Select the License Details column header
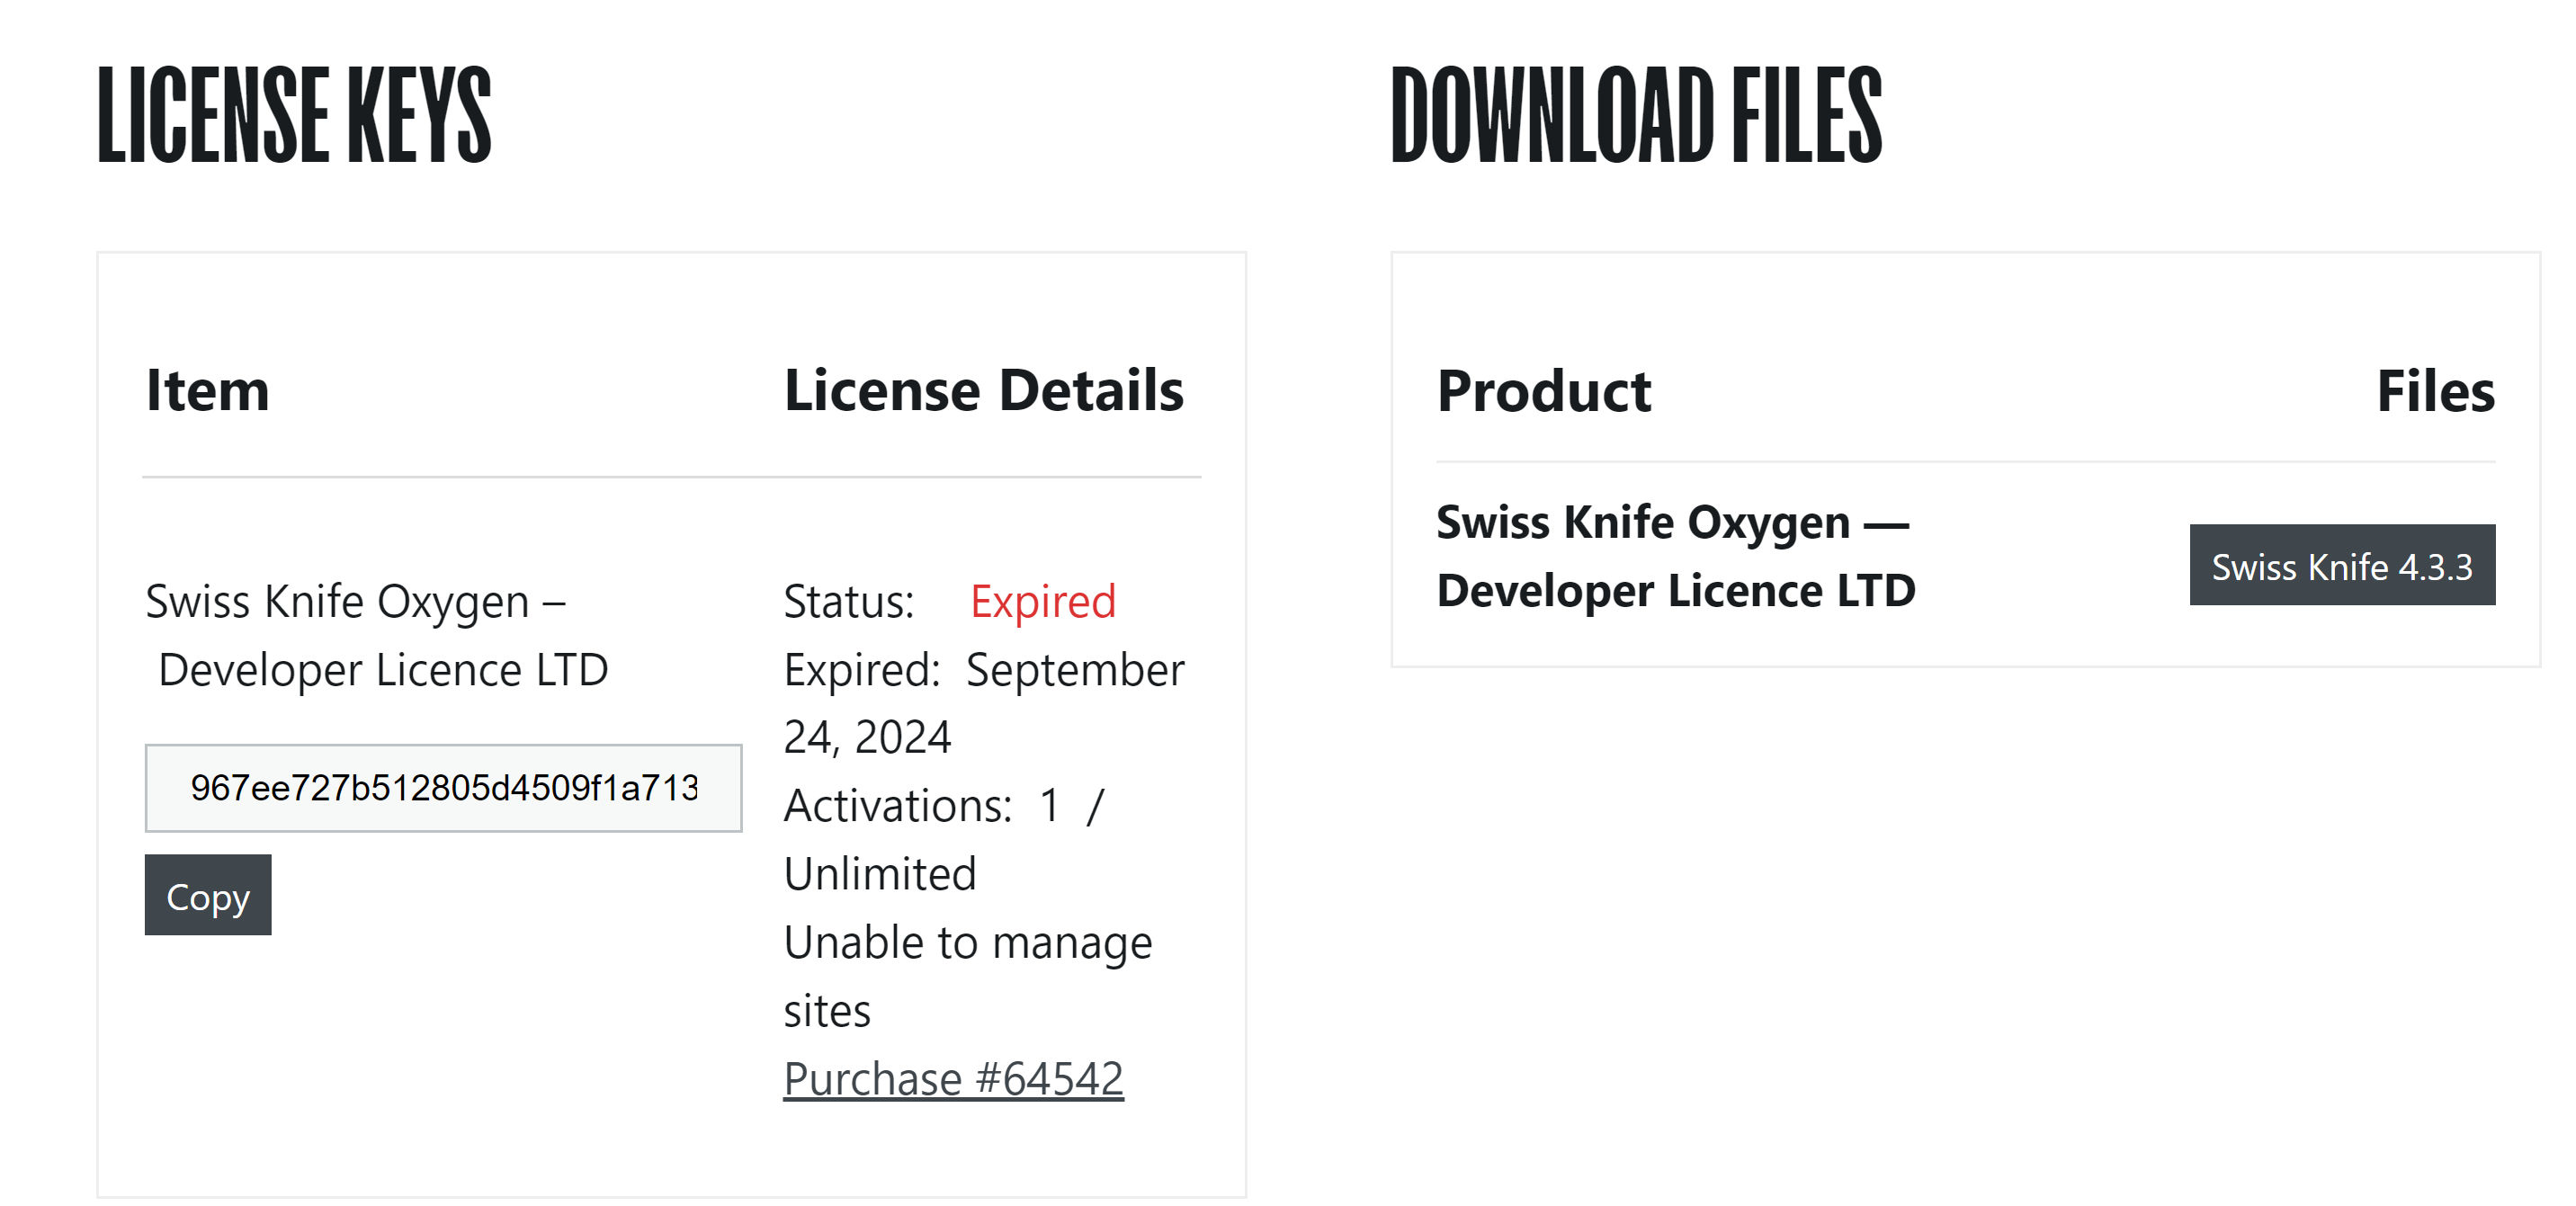The width and height of the screenshot is (2576, 1206). point(984,390)
